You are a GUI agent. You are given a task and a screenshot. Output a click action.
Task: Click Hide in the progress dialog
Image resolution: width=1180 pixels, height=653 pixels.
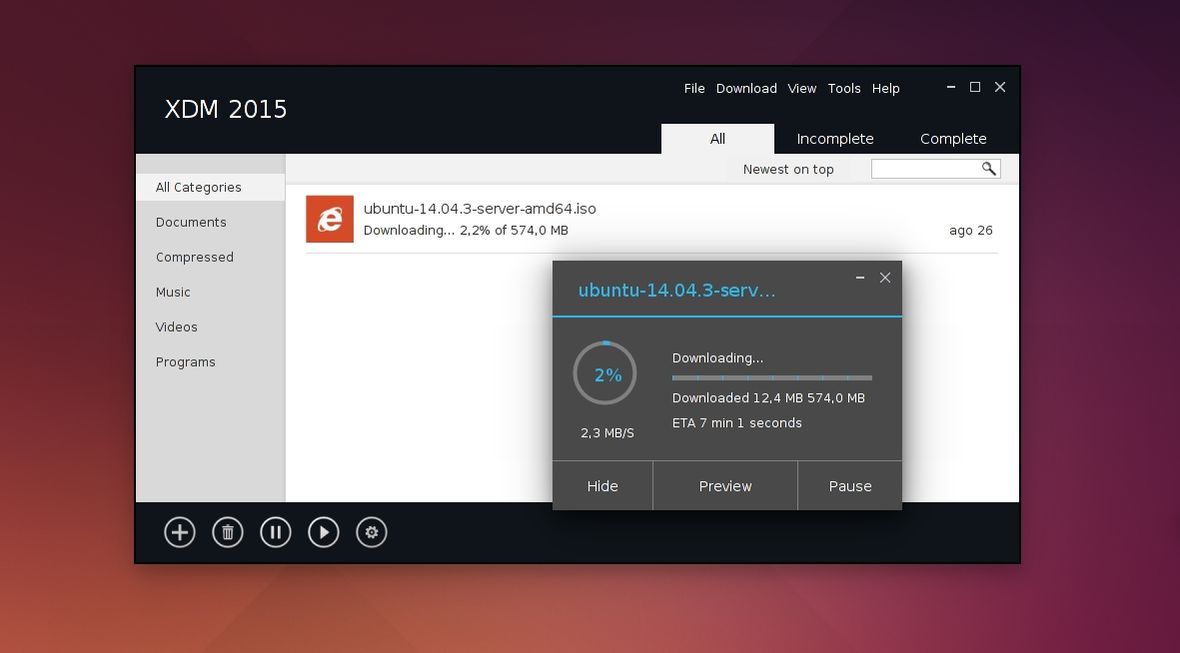tap(603, 486)
